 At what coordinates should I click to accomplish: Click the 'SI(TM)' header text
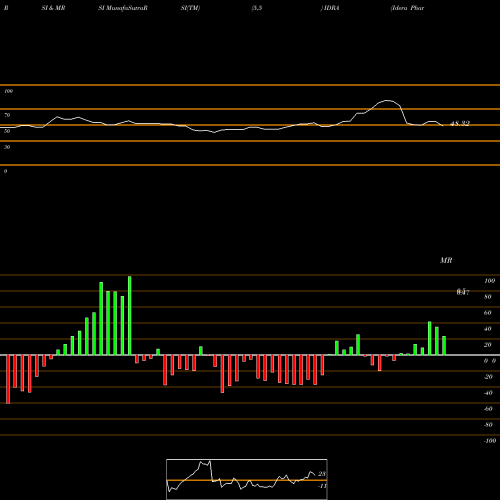click(x=190, y=8)
